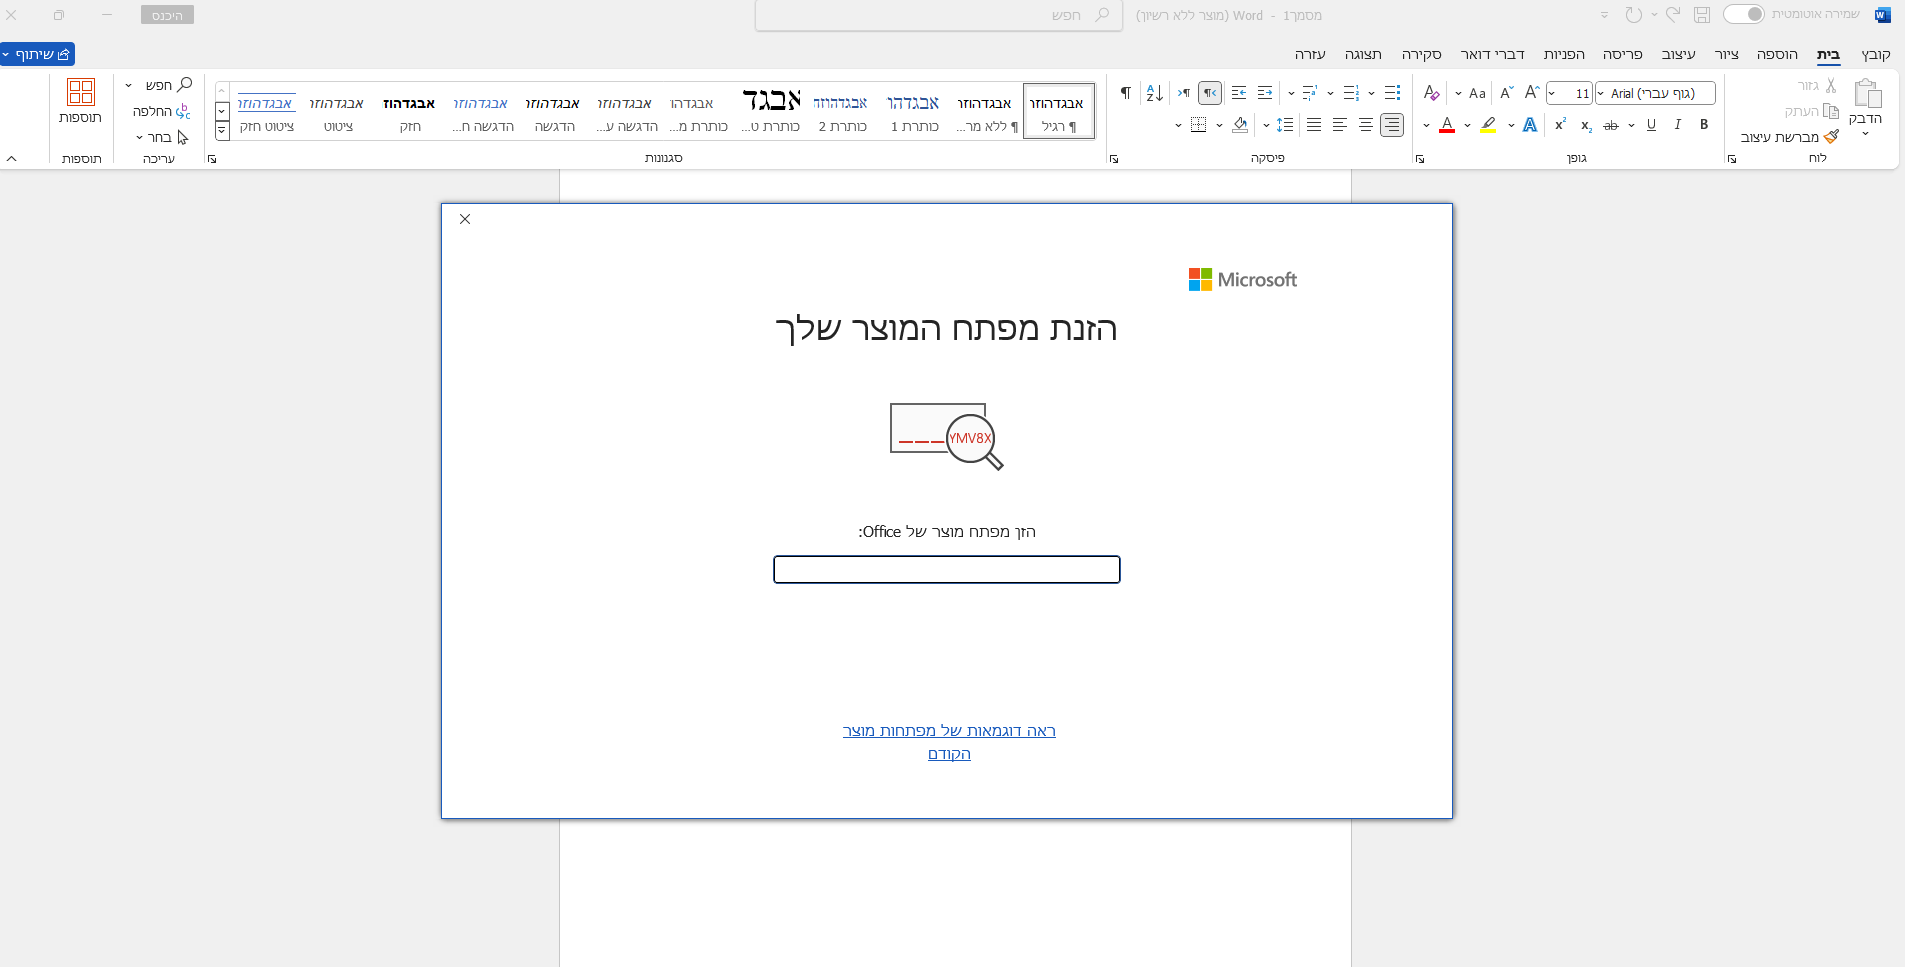
Task: Apply the Strong (חזק) style
Action: (x=410, y=111)
